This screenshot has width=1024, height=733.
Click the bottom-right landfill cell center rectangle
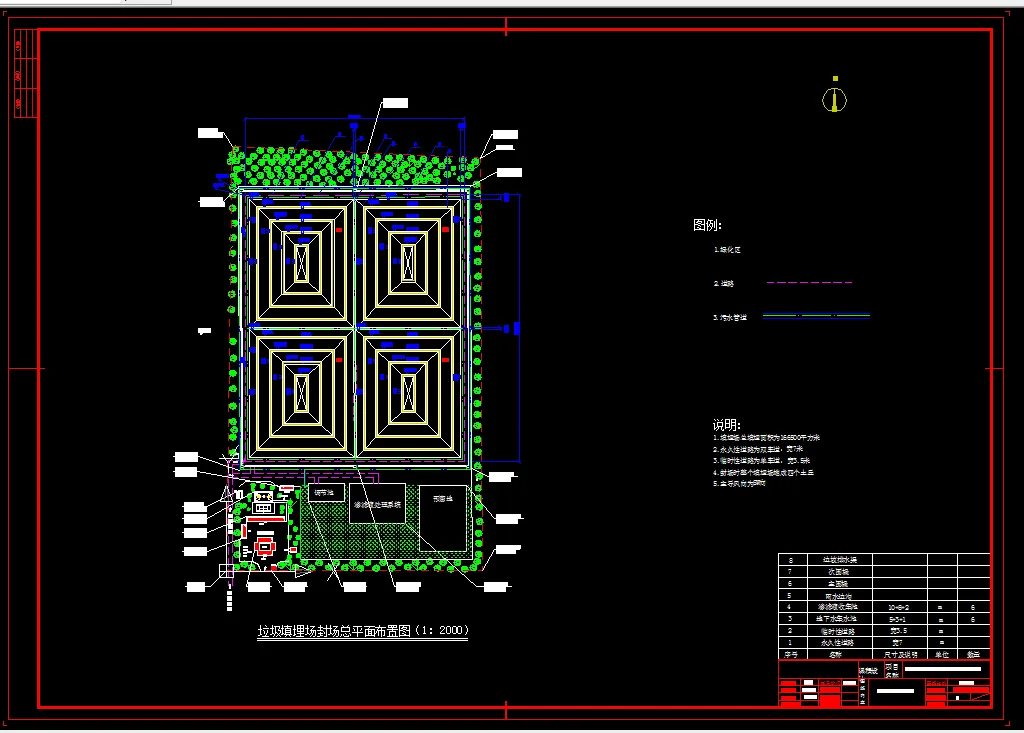click(408, 394)
